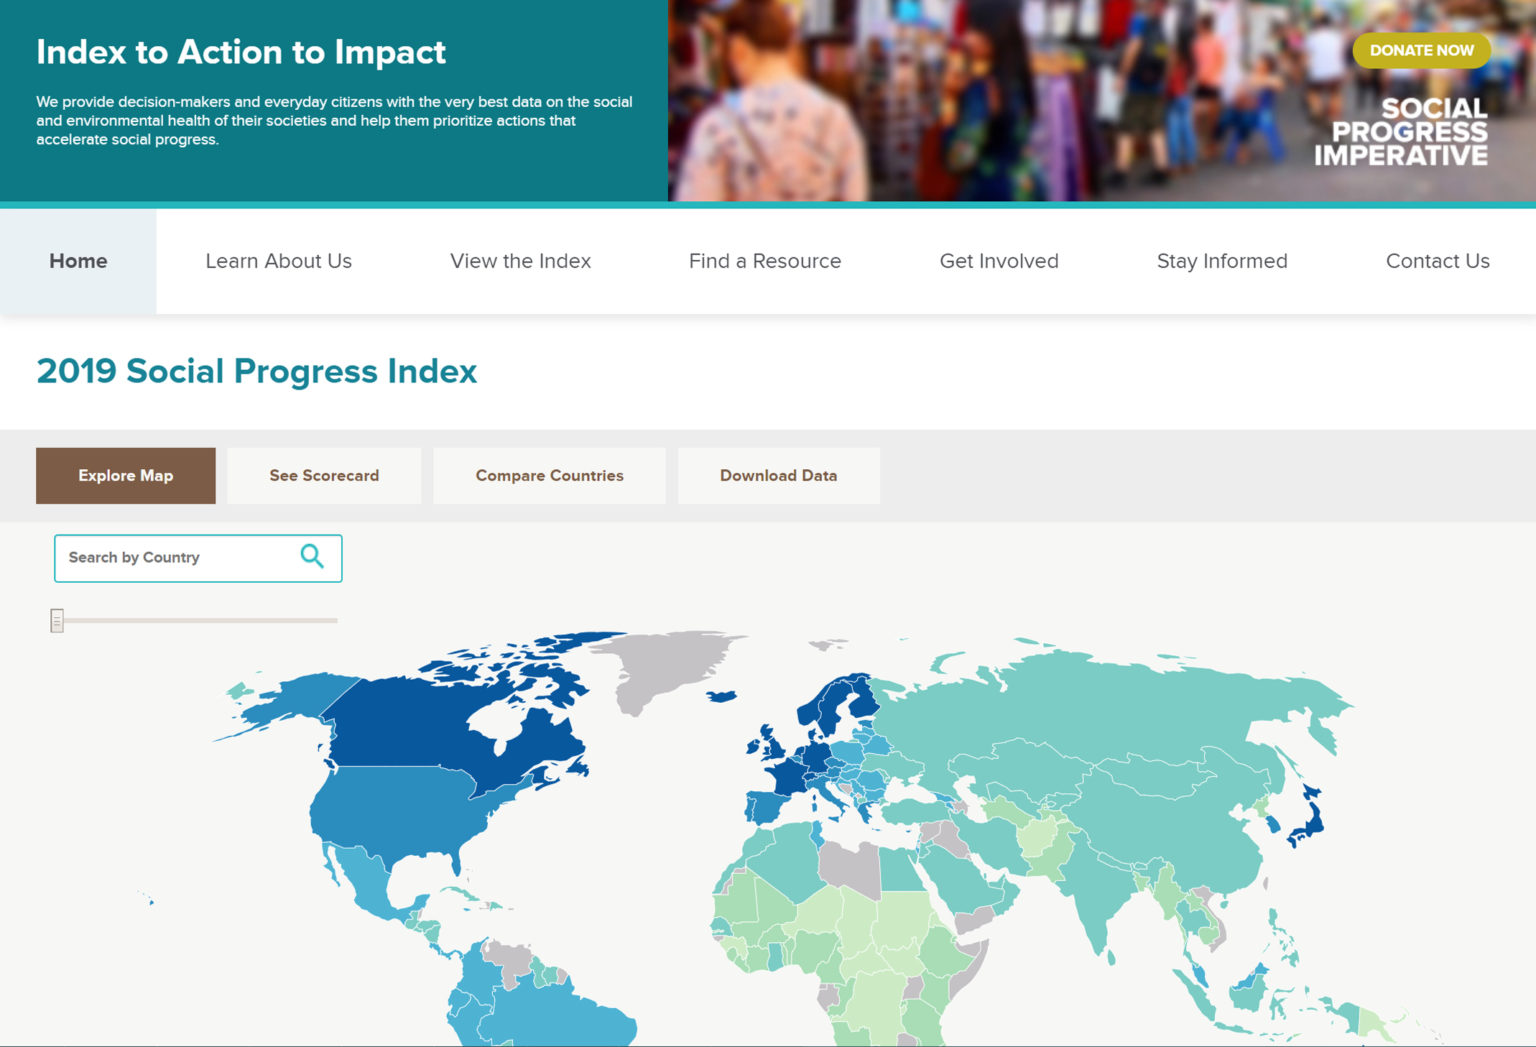
Task: Select the Explore Map tab
Action: point(125,475)
